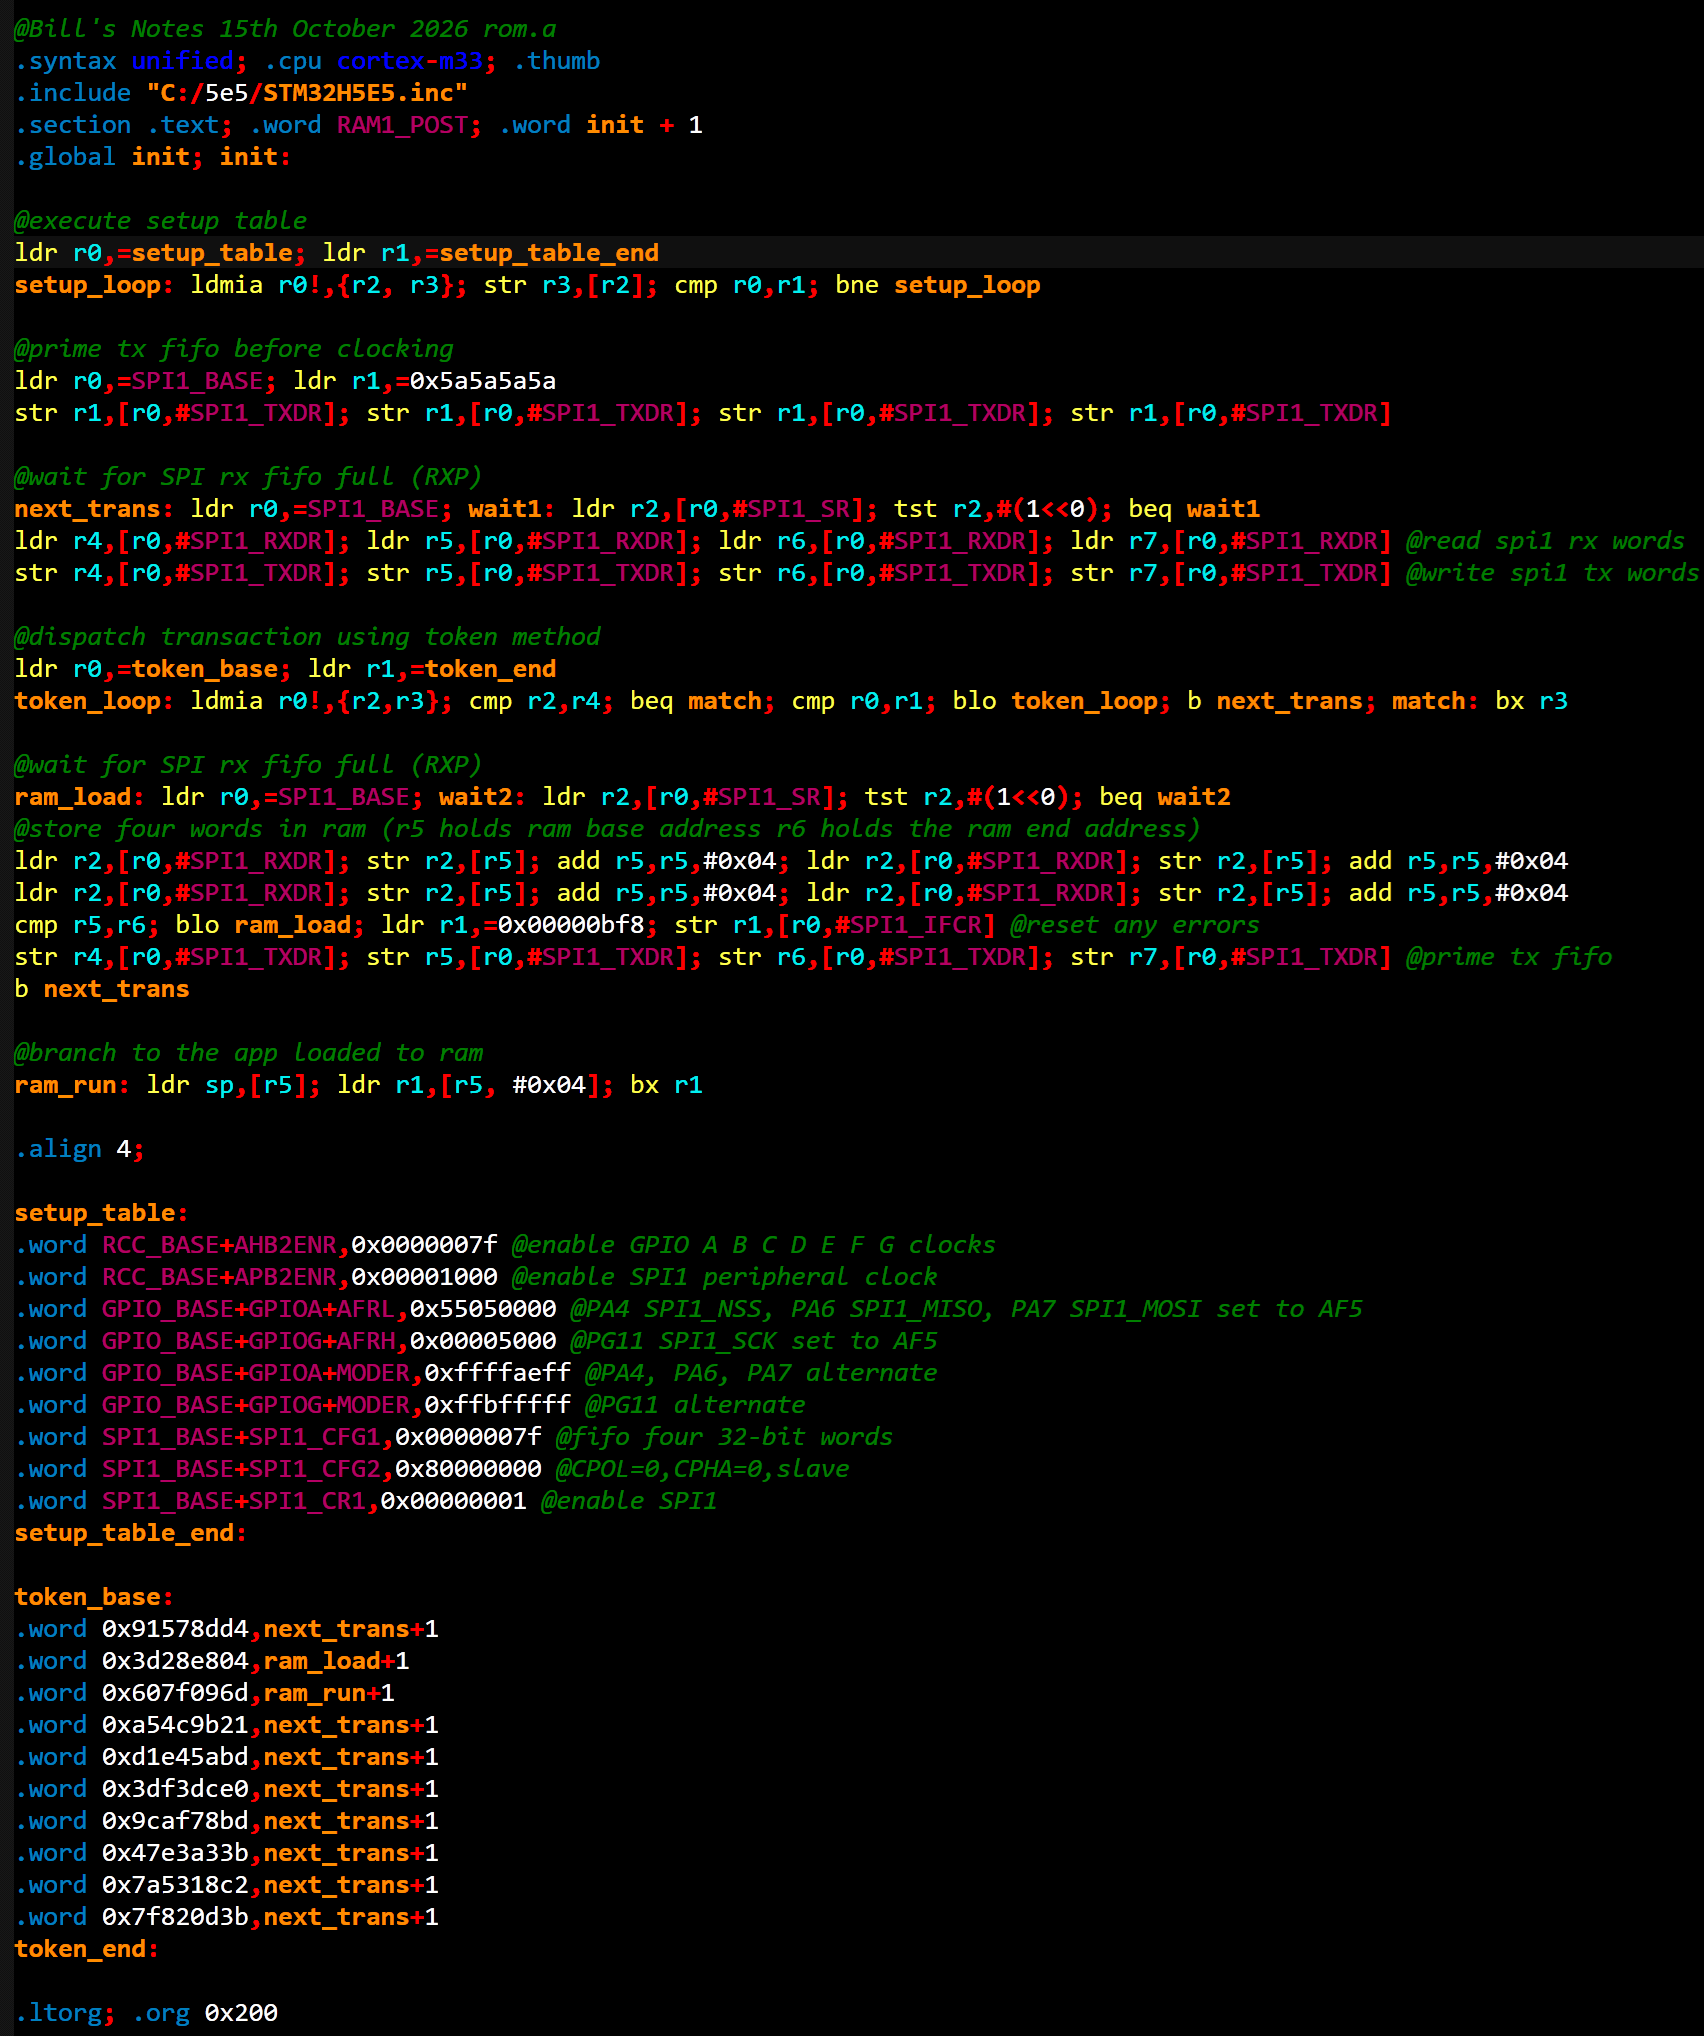Click value "0x0000007f" on the AHB2ENR line
Image resolution: width=1704 pixels, height=2036 pixels.
tap(424, 1245)
